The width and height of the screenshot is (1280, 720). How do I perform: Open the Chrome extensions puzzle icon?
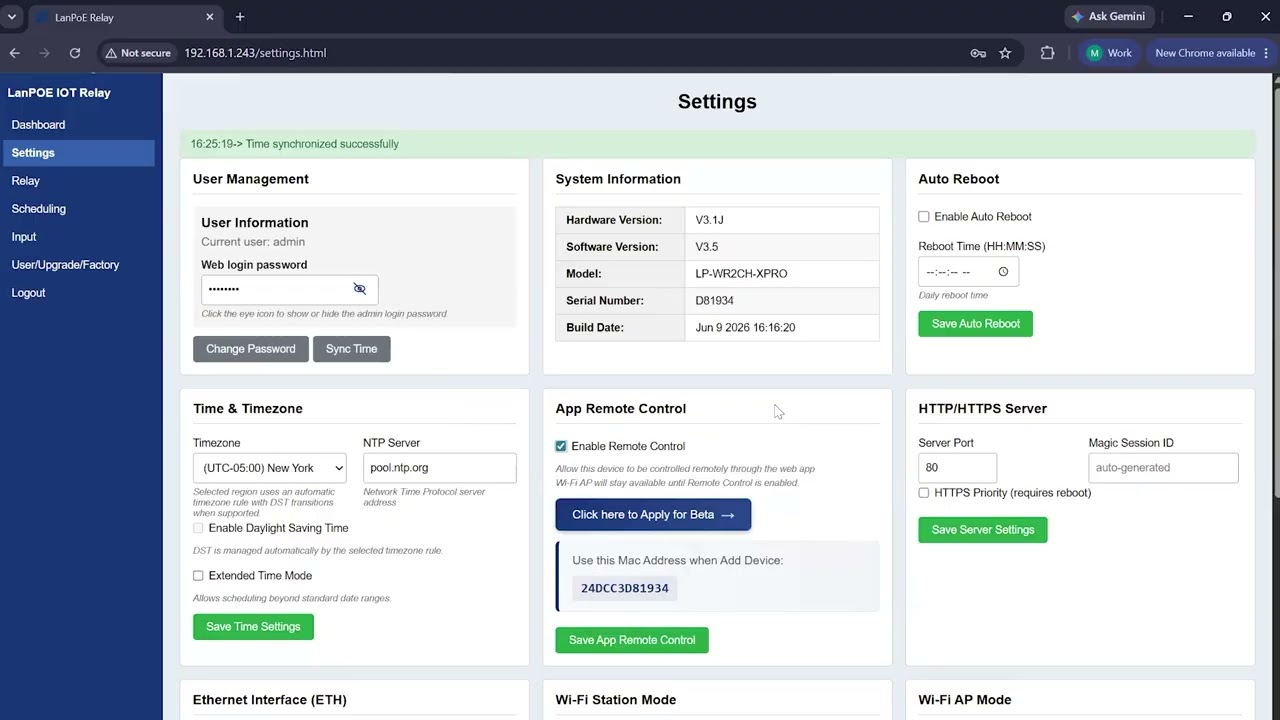point(1047,53)
